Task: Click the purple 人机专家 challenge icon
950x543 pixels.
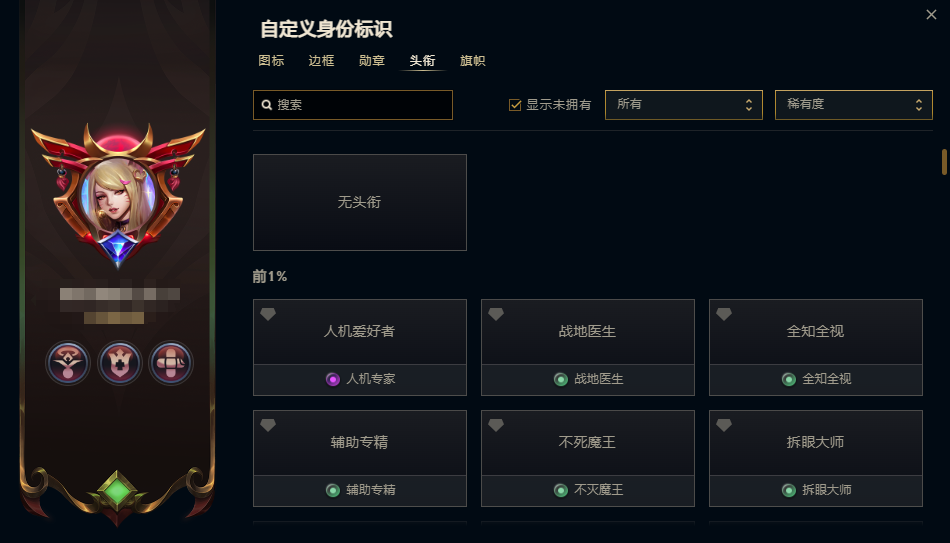Action: 333,379
